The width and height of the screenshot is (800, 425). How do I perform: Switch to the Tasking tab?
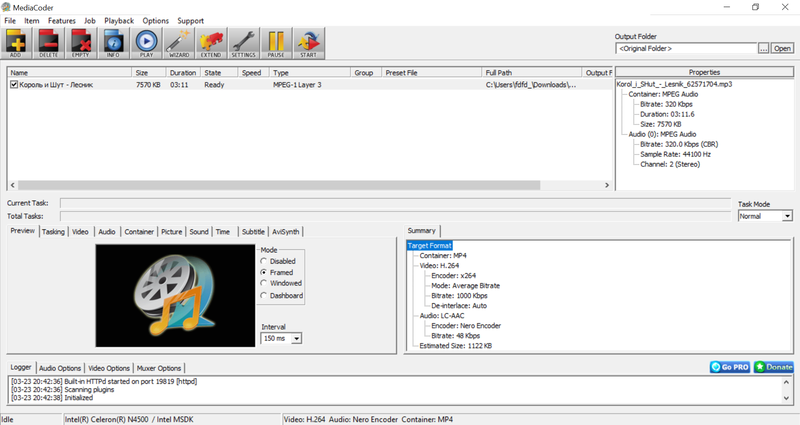53,232
